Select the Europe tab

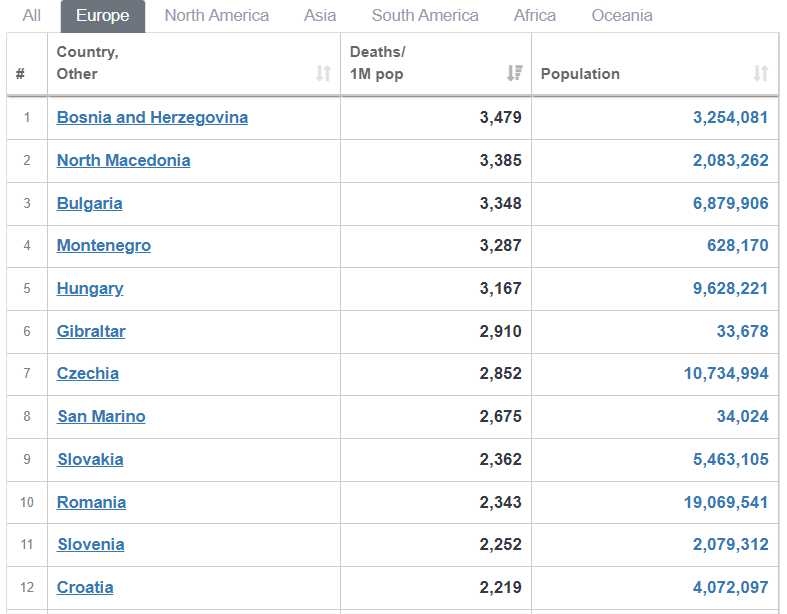click(x=103, y=16)
